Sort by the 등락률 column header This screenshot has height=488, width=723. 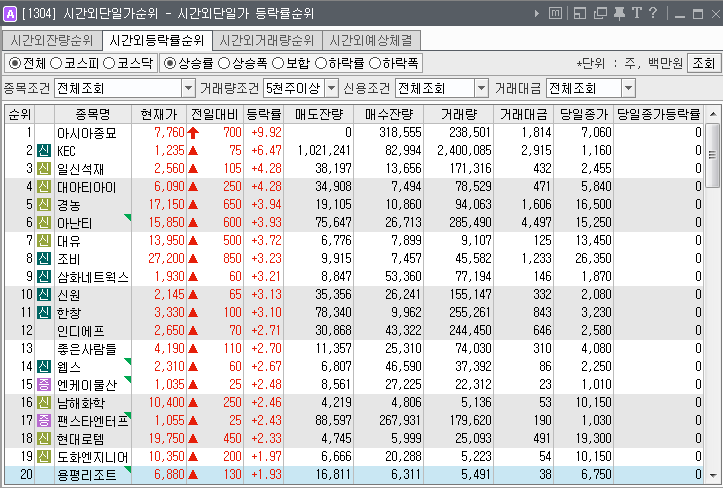[263, 114]
